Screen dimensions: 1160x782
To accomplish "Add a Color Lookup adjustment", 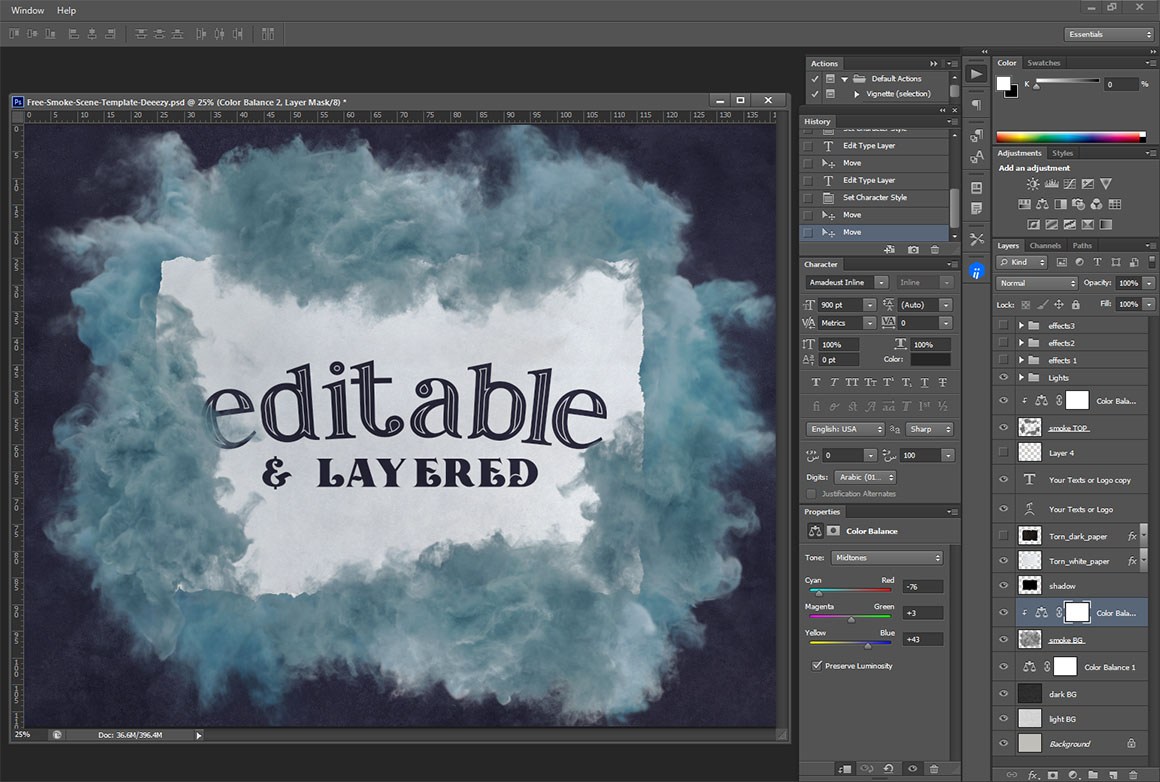I will click(1115, 204).
